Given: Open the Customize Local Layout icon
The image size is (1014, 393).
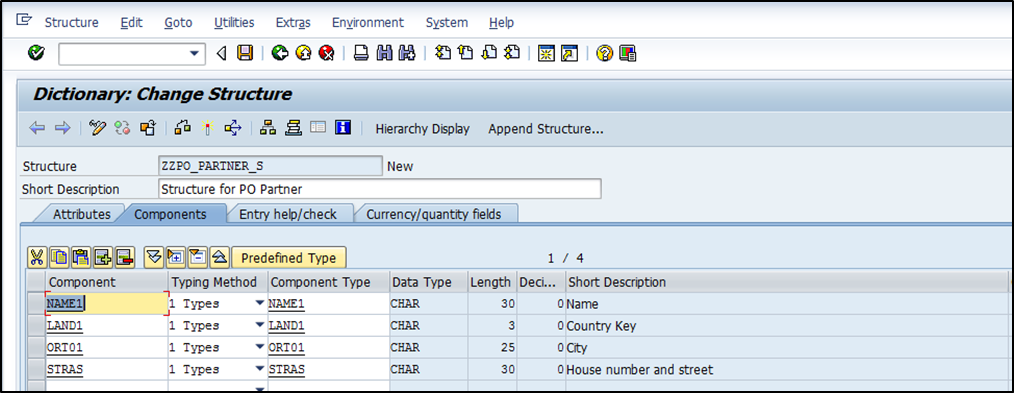Looking at the screenshot, I should tap(627, 54).
